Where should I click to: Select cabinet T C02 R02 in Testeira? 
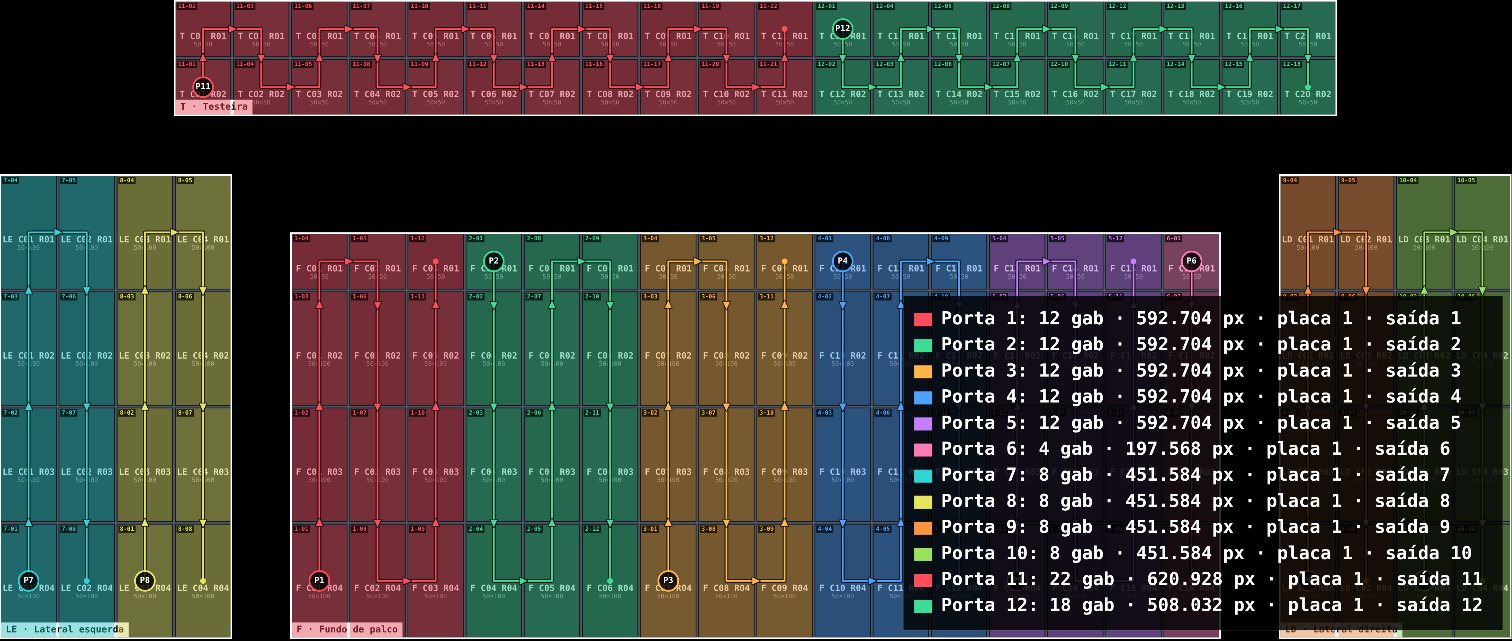pos(261,87)
